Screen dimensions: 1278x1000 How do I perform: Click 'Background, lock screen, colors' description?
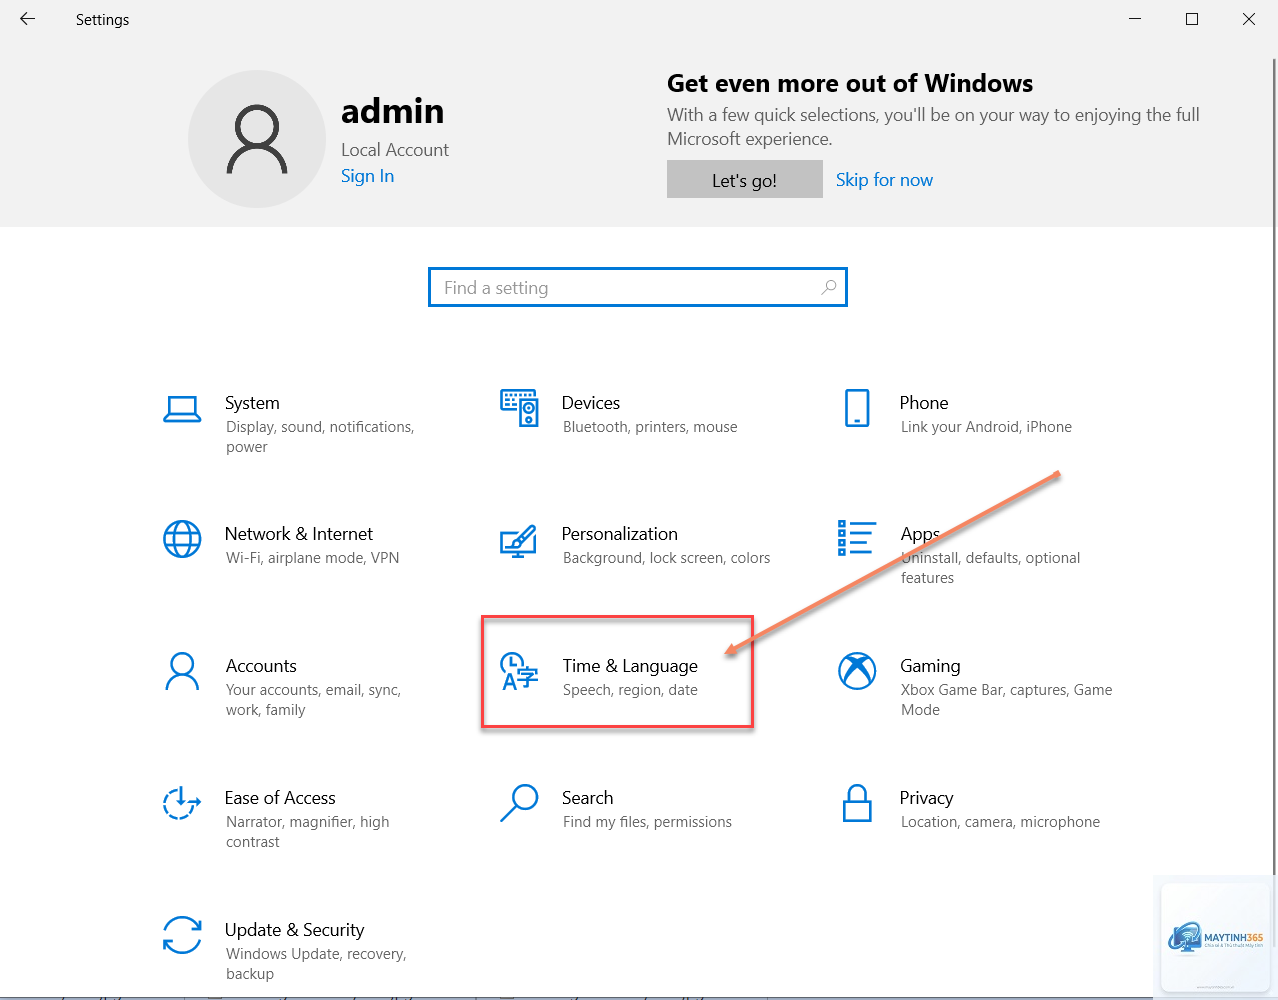click(x=667, y=558)
